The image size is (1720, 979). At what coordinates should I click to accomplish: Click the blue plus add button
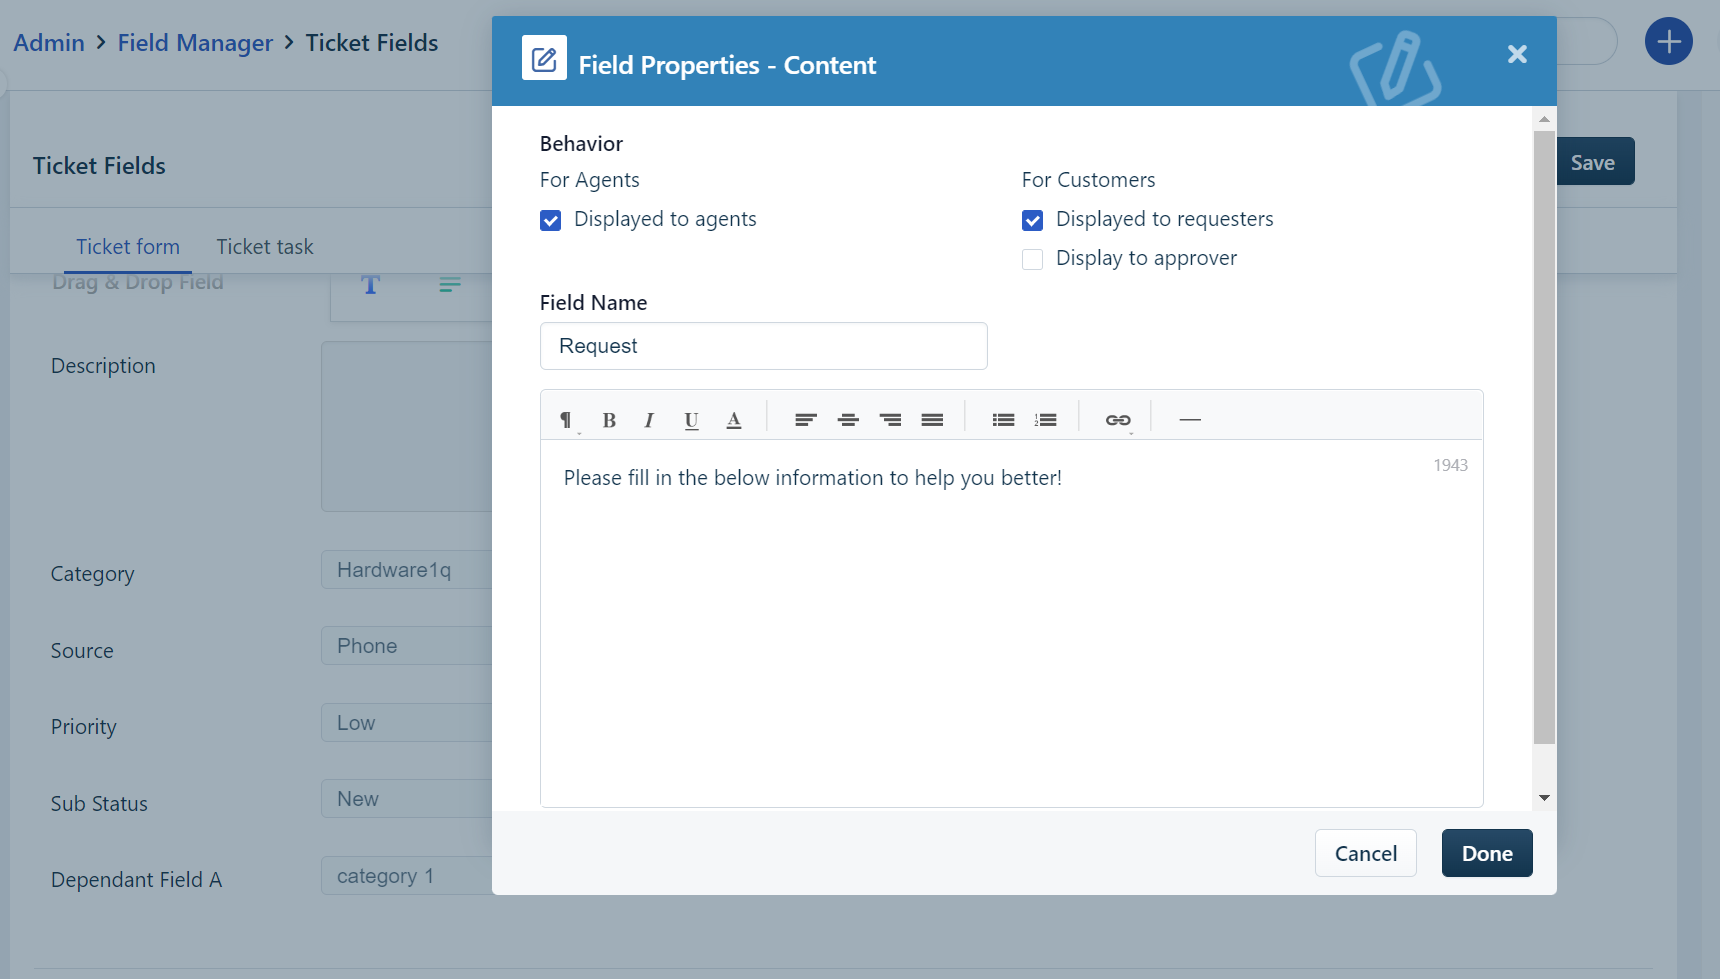click(1669, 42)
